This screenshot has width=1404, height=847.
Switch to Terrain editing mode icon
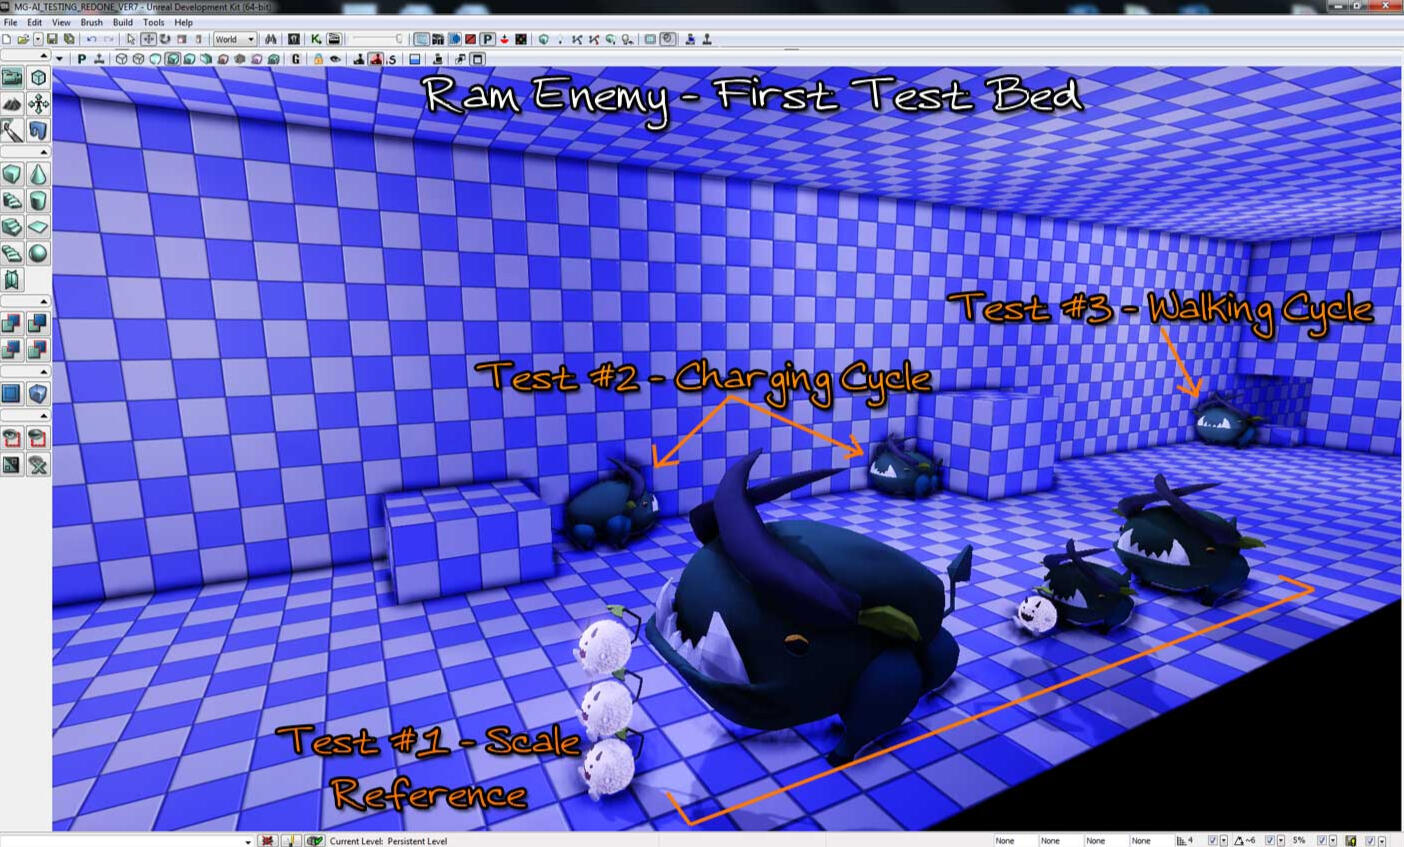12,104
